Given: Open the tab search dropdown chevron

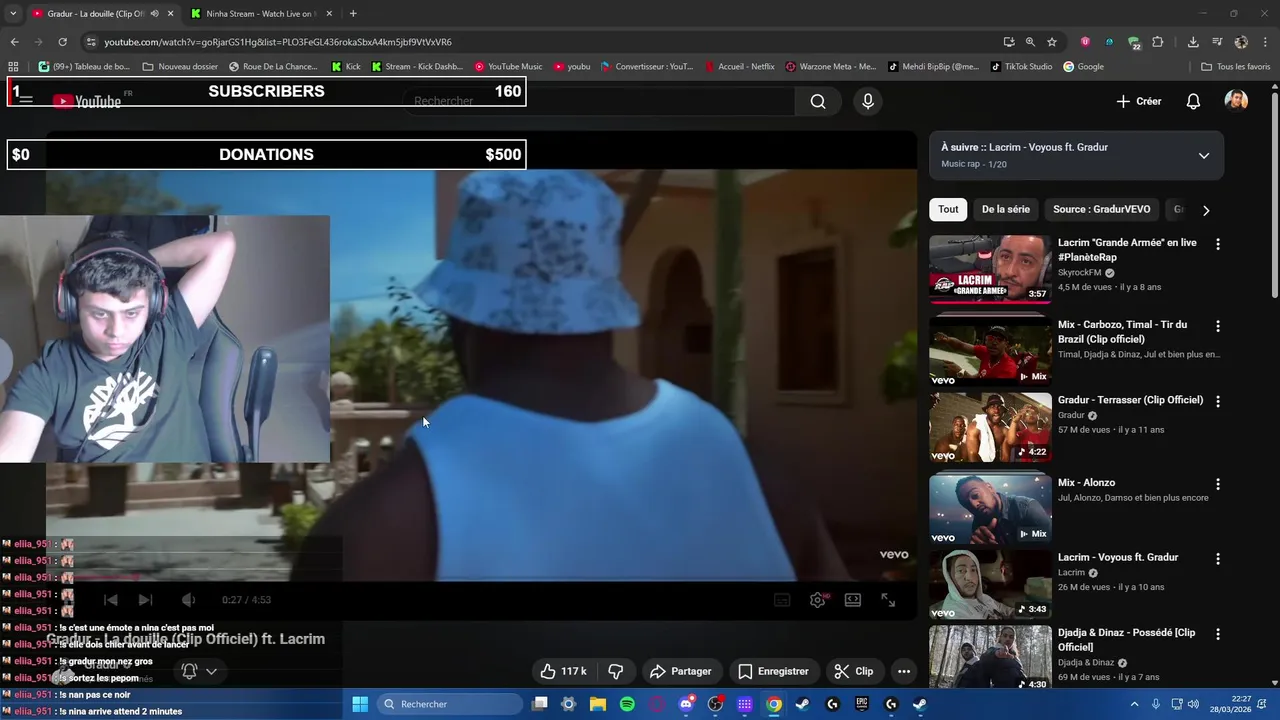Looking at the screenshot, I should click(x=13, y=14).
